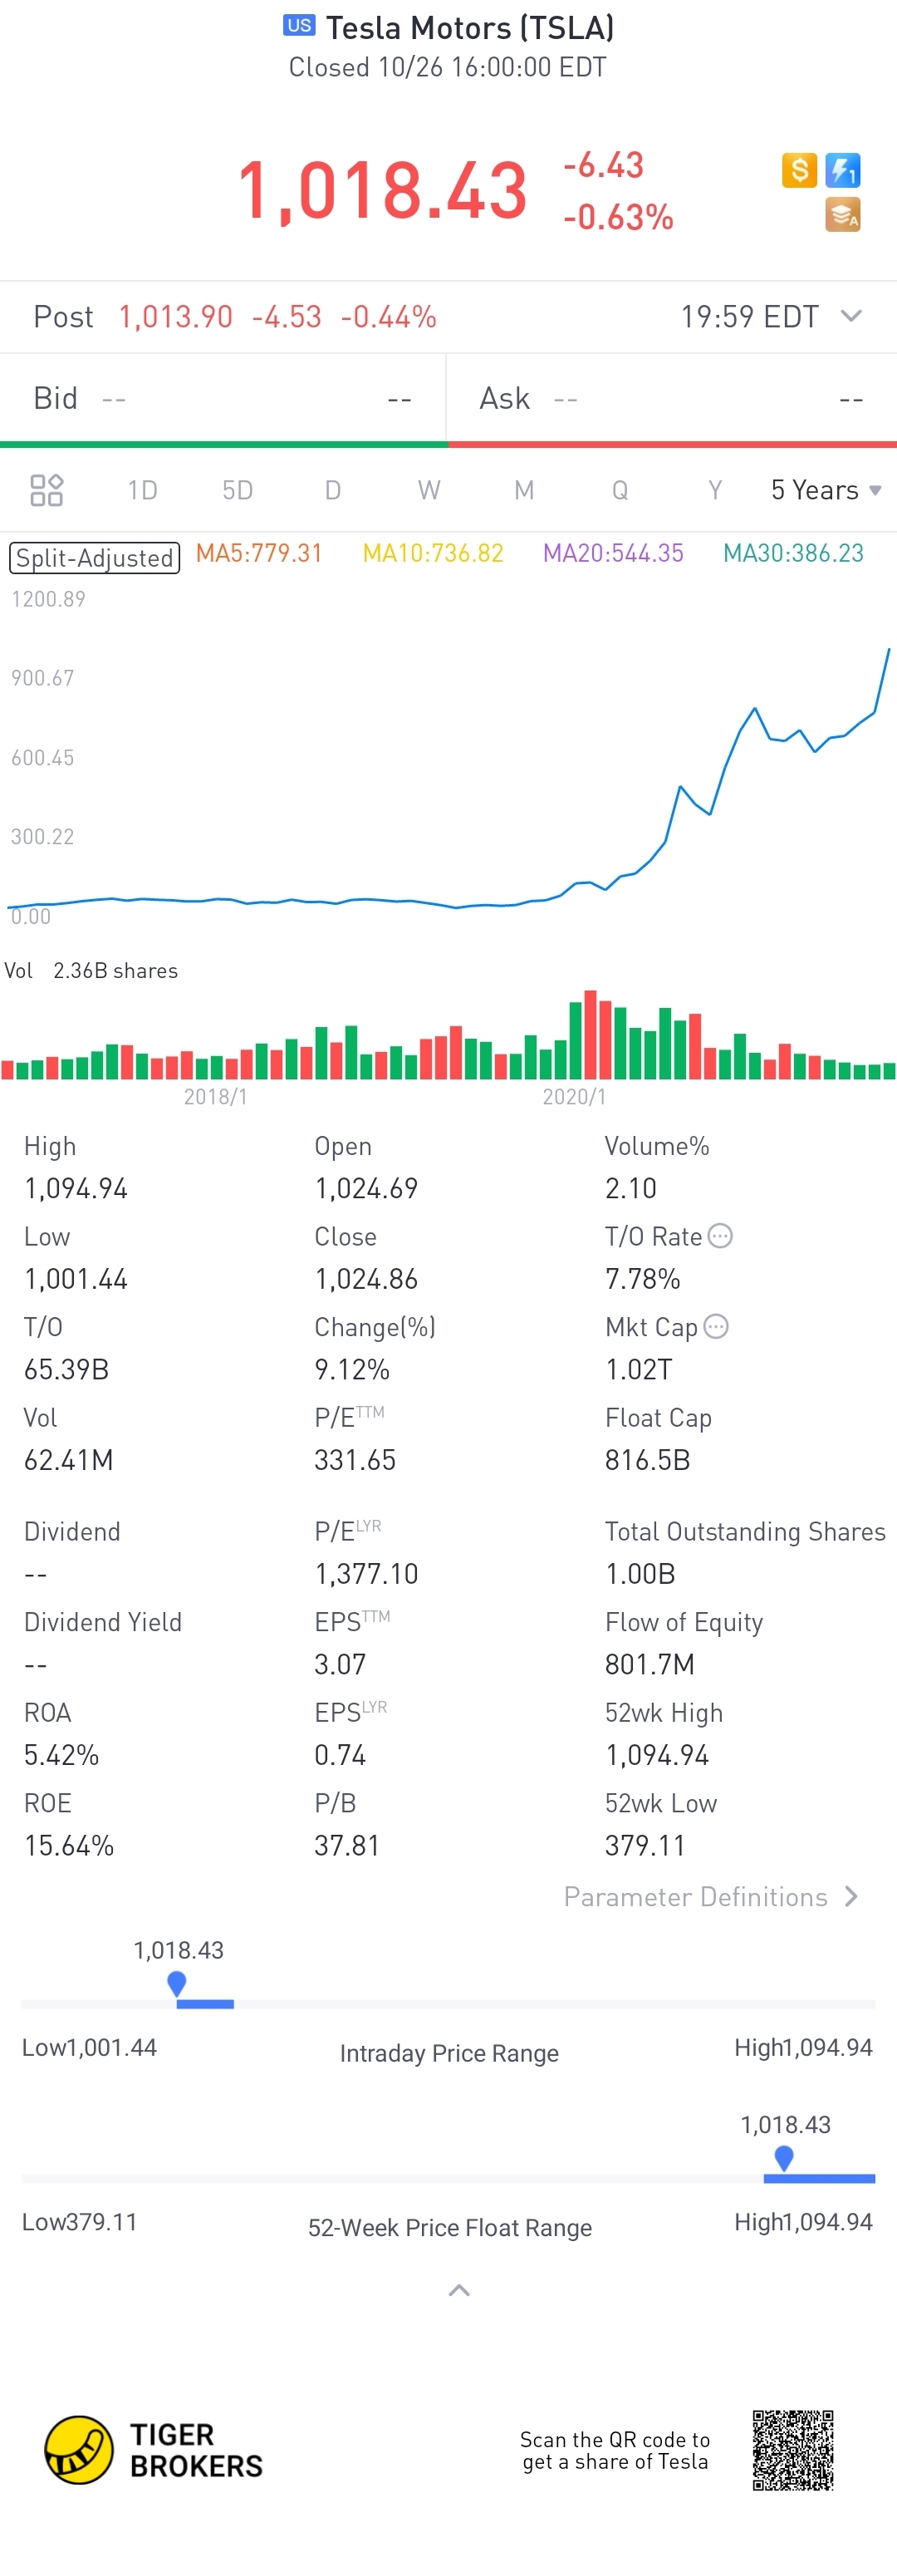Screen dimensions: 897x2576
Task: Open Mkt Cap info bubble icon
Action: pyautogui.click(x=716, y=1326)
